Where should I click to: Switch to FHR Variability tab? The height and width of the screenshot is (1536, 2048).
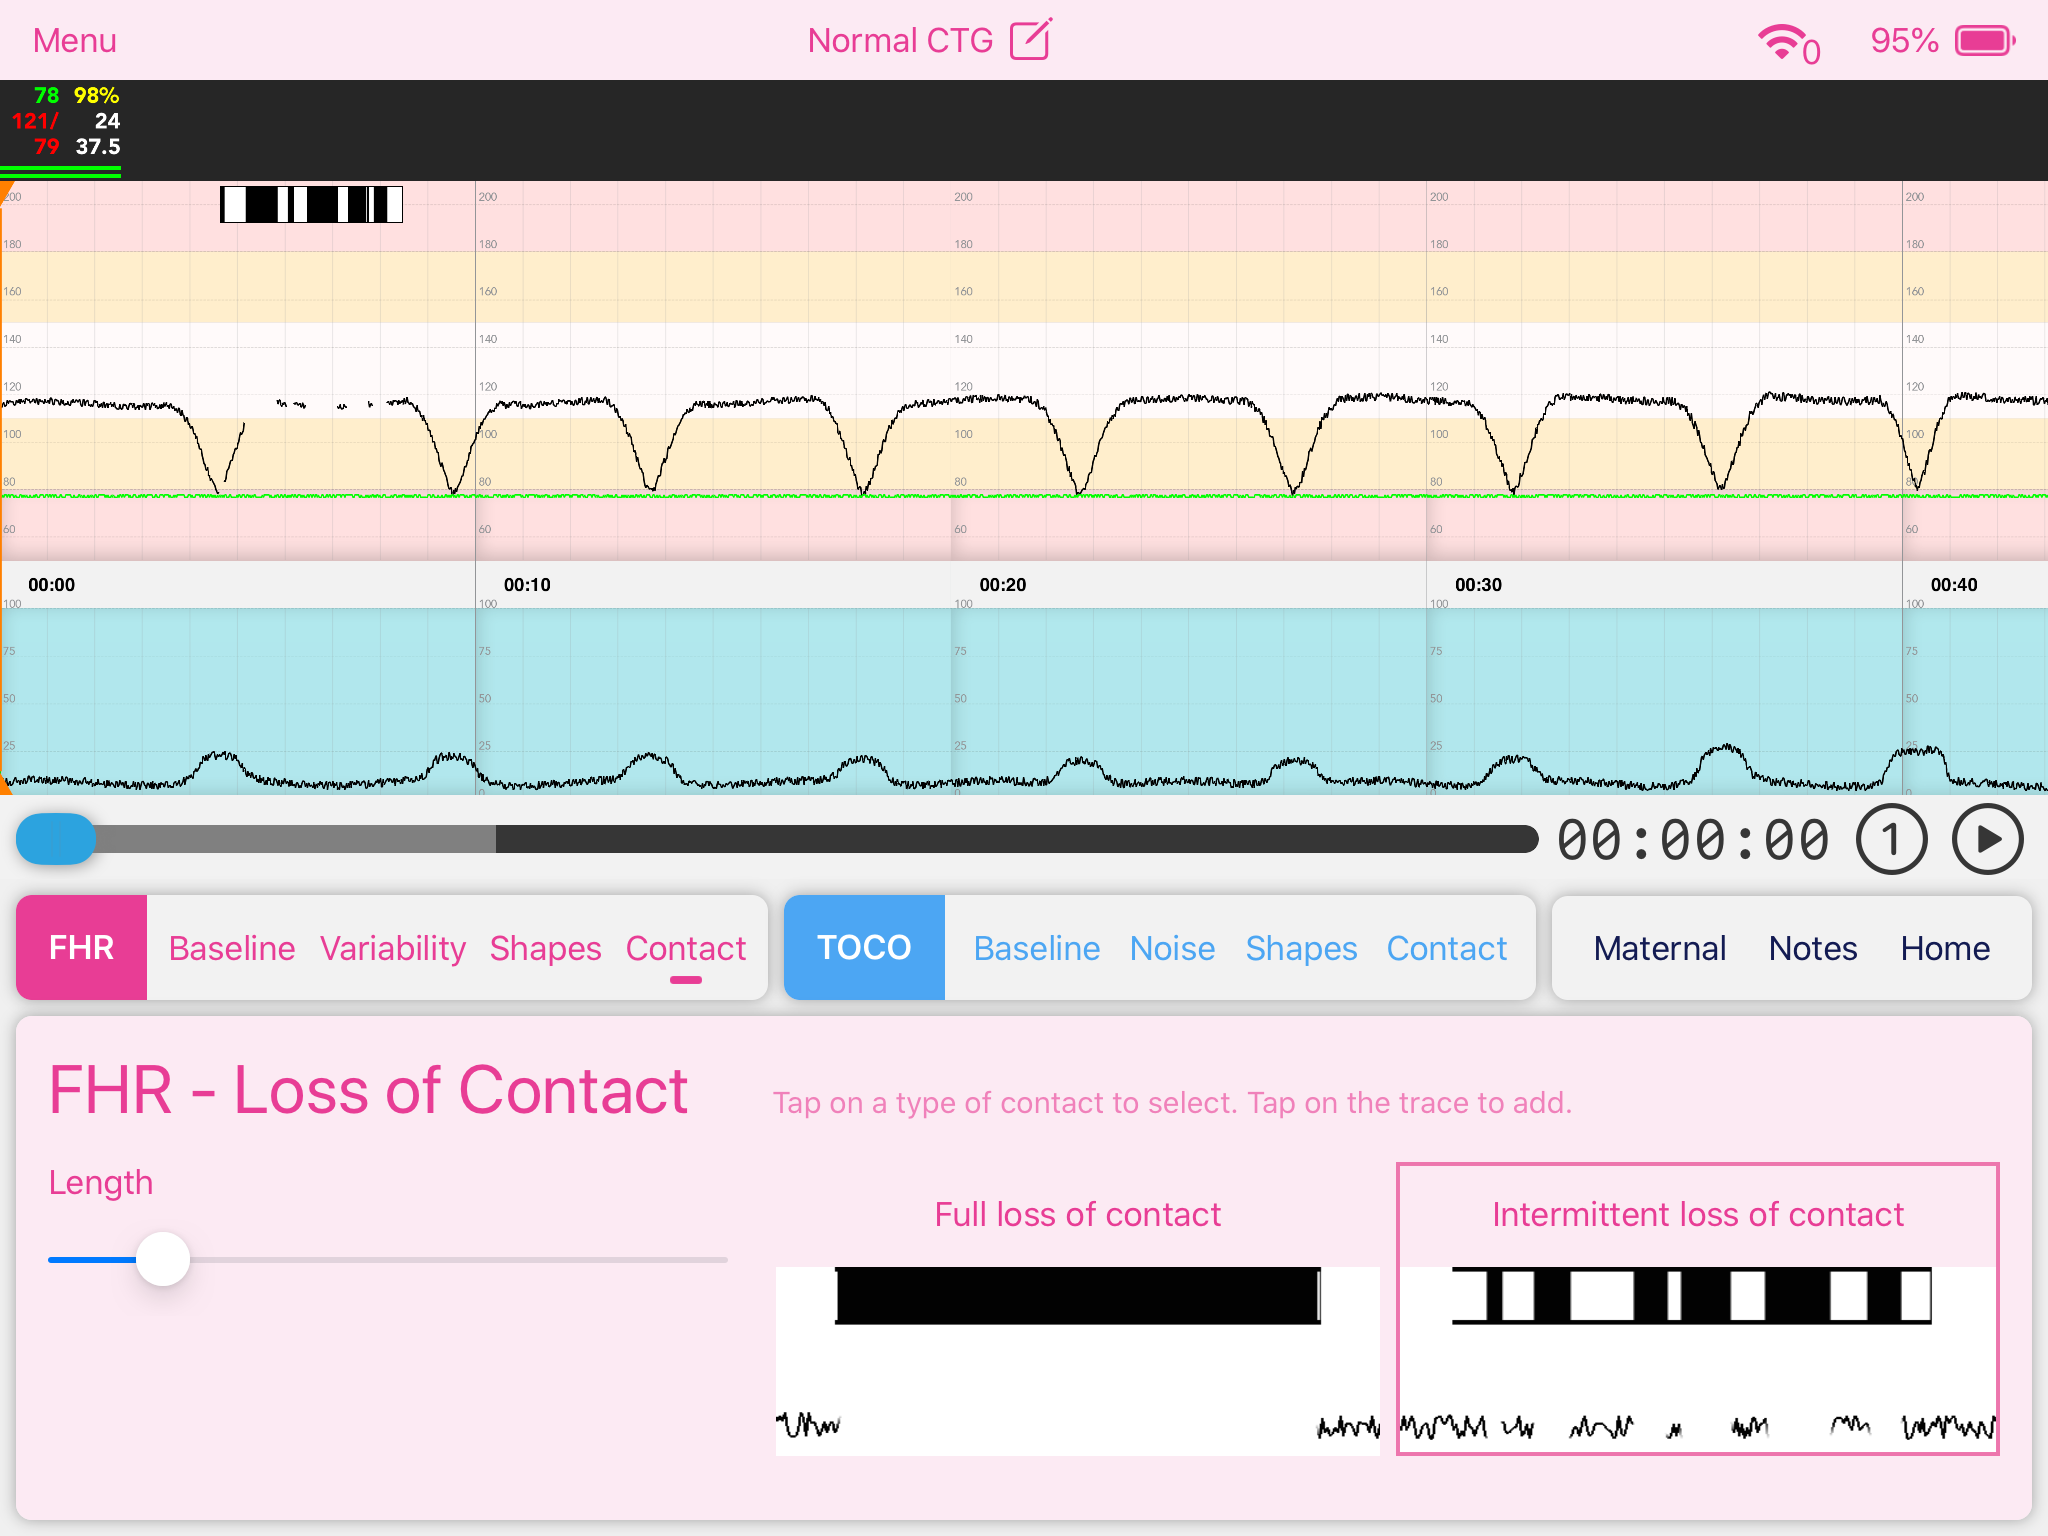point(392,948)
